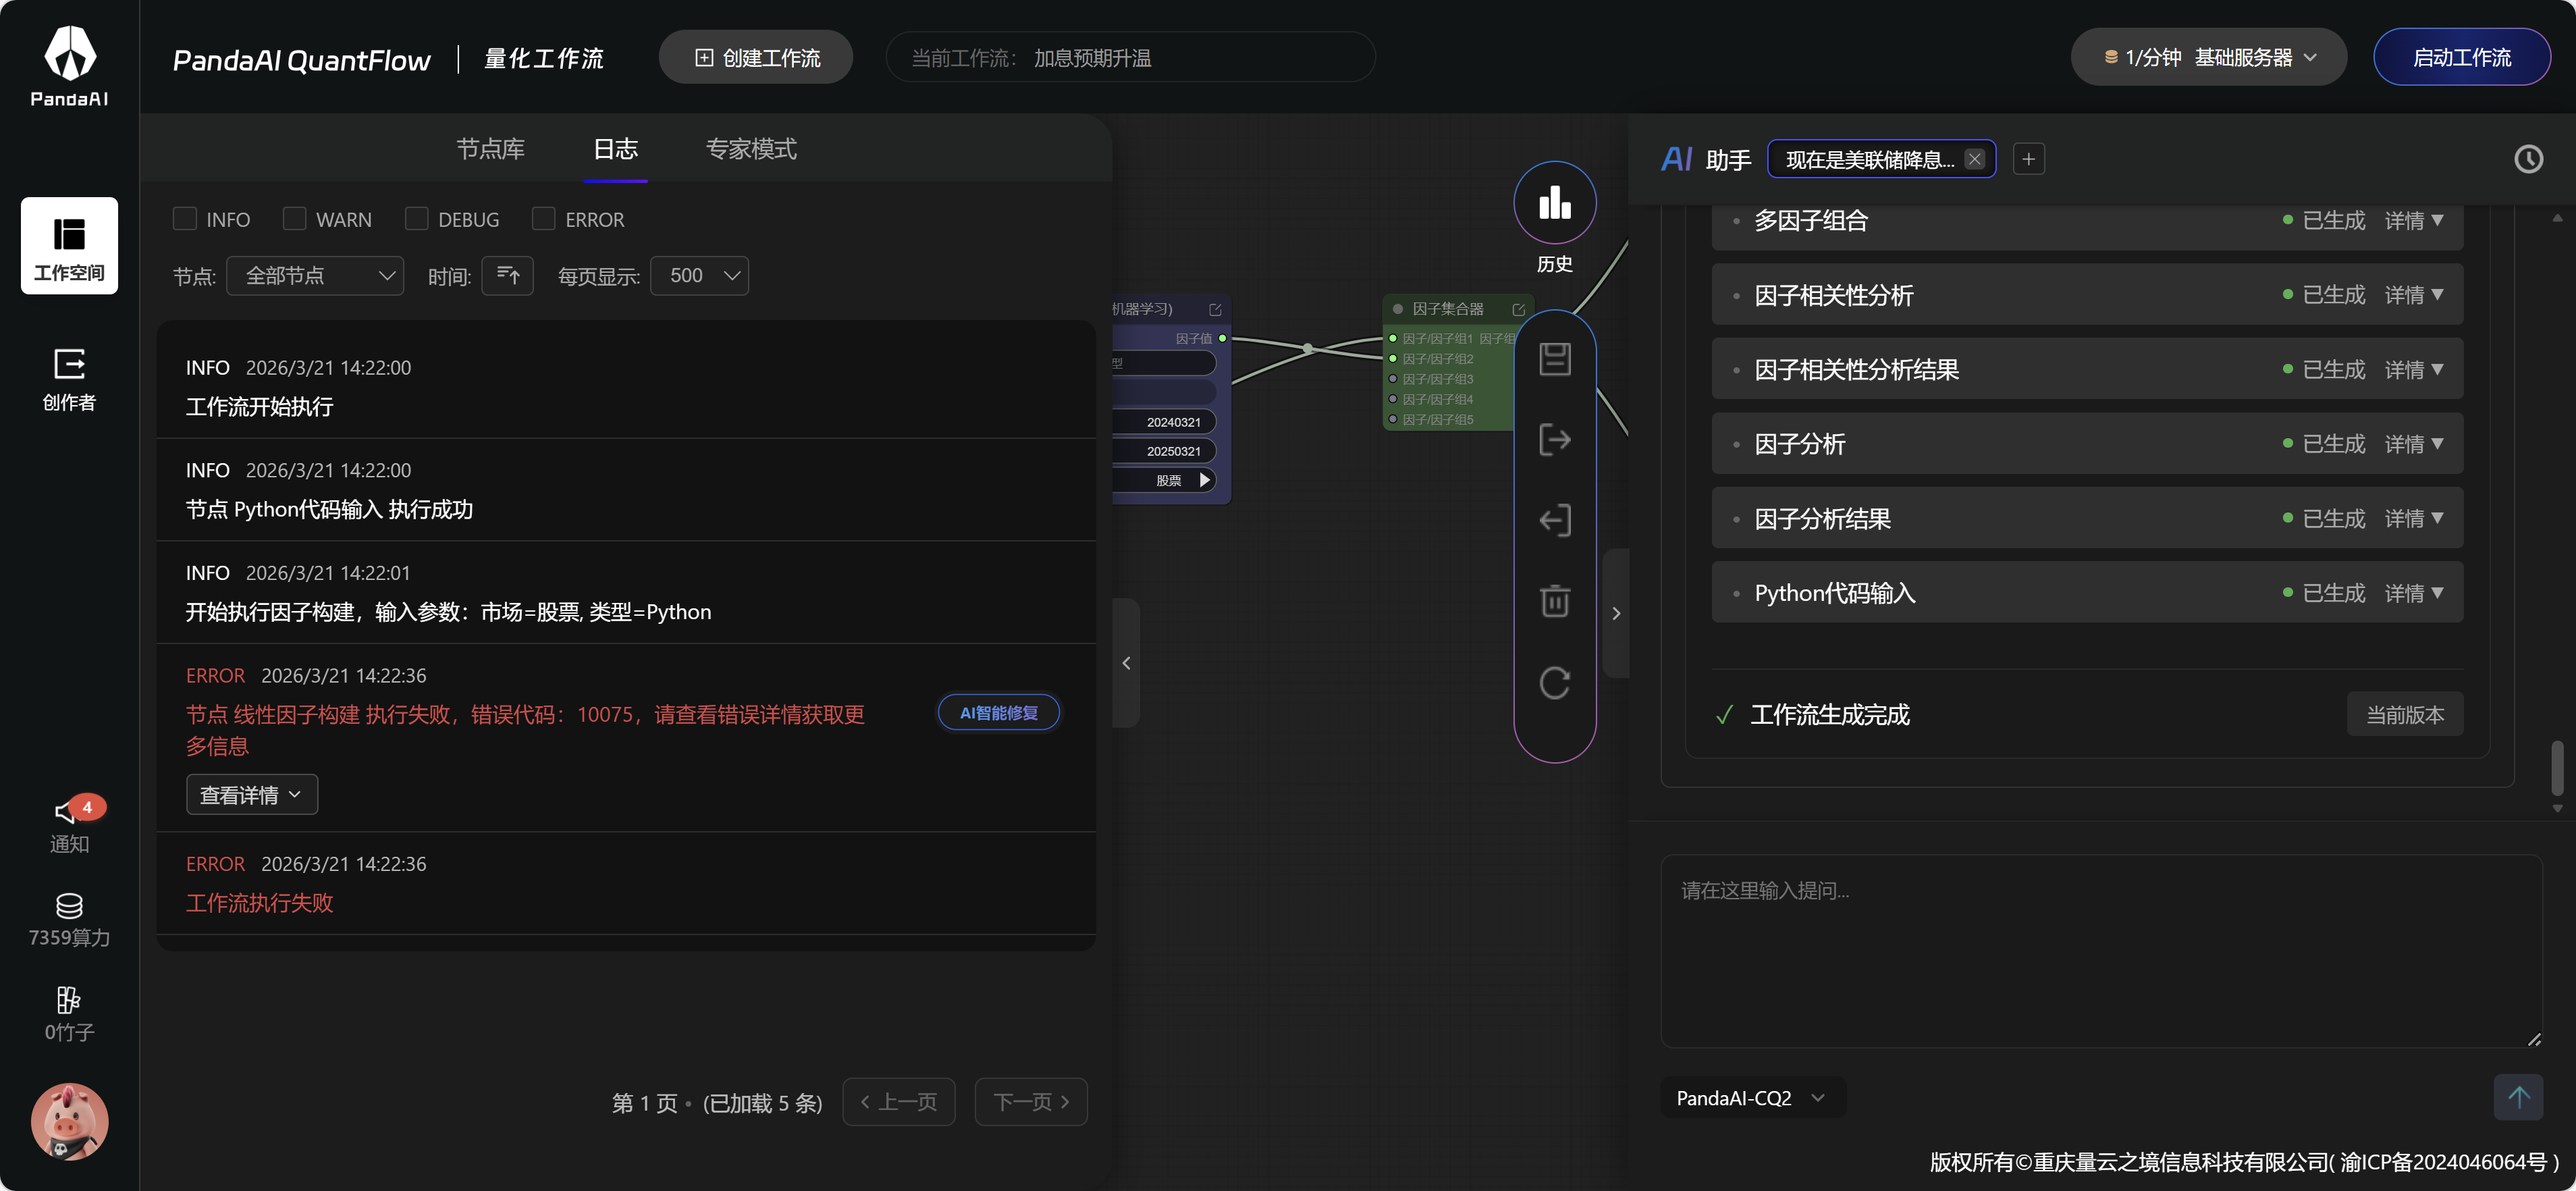Toggle the time sort order icon
The height and width of the screenshot is (1191, 2576).
click(x=507, y=275)
